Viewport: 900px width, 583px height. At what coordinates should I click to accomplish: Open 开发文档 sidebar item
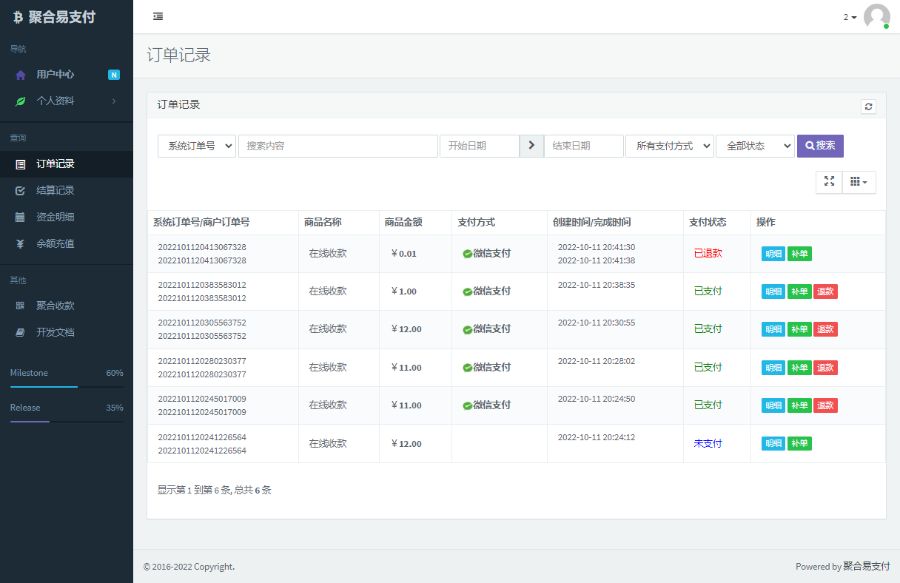point(67,332)
